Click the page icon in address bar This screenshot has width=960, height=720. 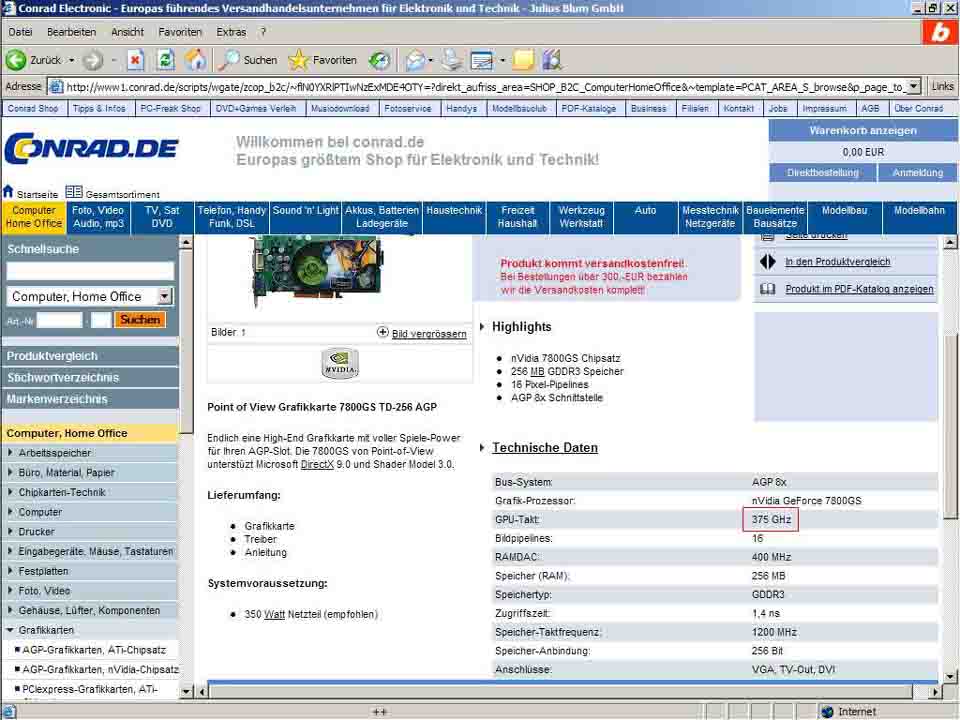(x=56, y=87)
